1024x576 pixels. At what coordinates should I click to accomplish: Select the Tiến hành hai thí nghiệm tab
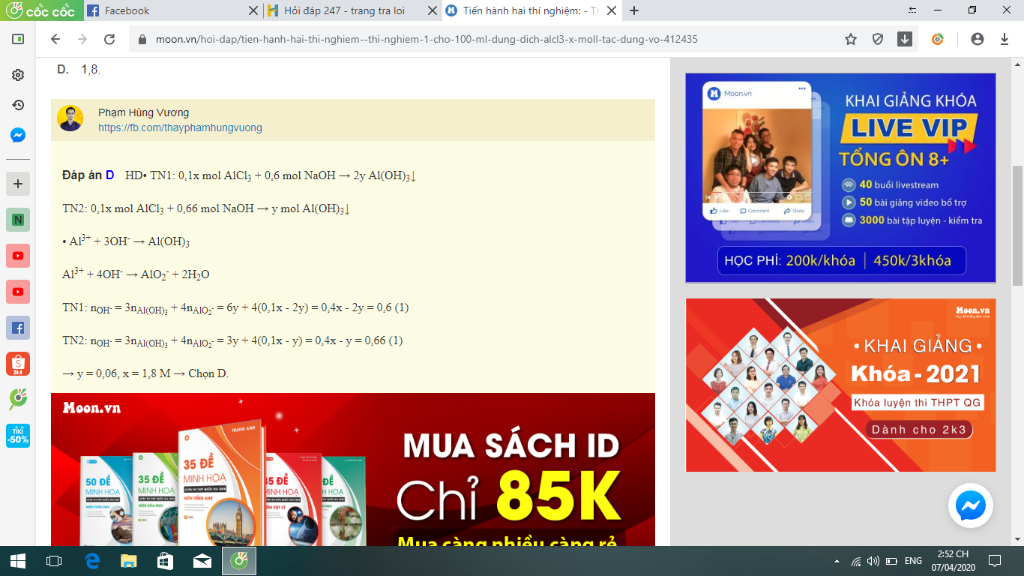coord(529,10)
